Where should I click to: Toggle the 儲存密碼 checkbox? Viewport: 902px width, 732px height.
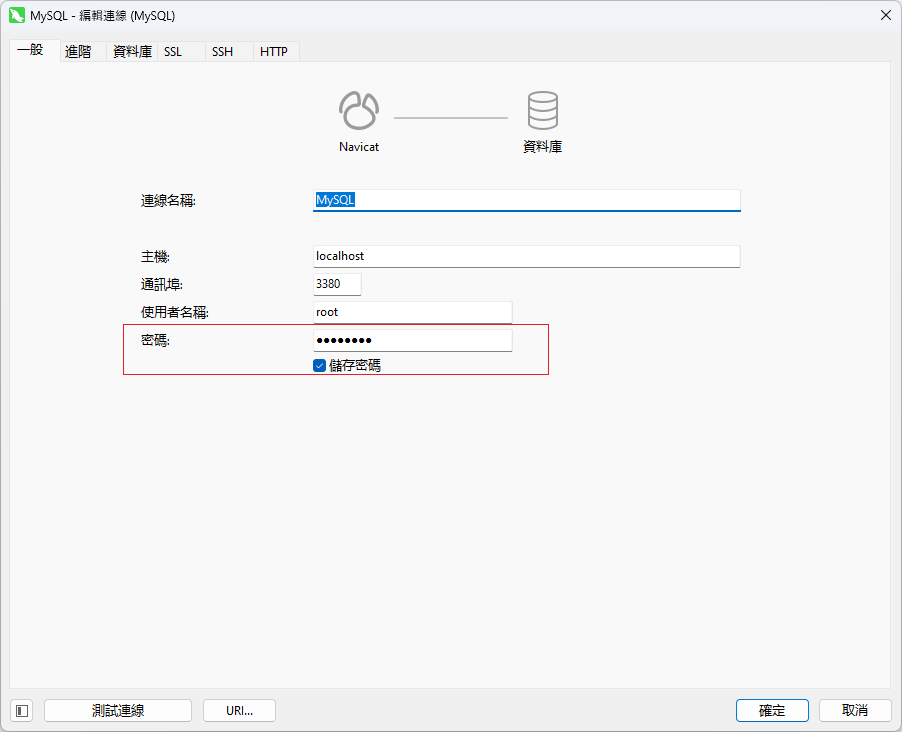pos(320,366)
